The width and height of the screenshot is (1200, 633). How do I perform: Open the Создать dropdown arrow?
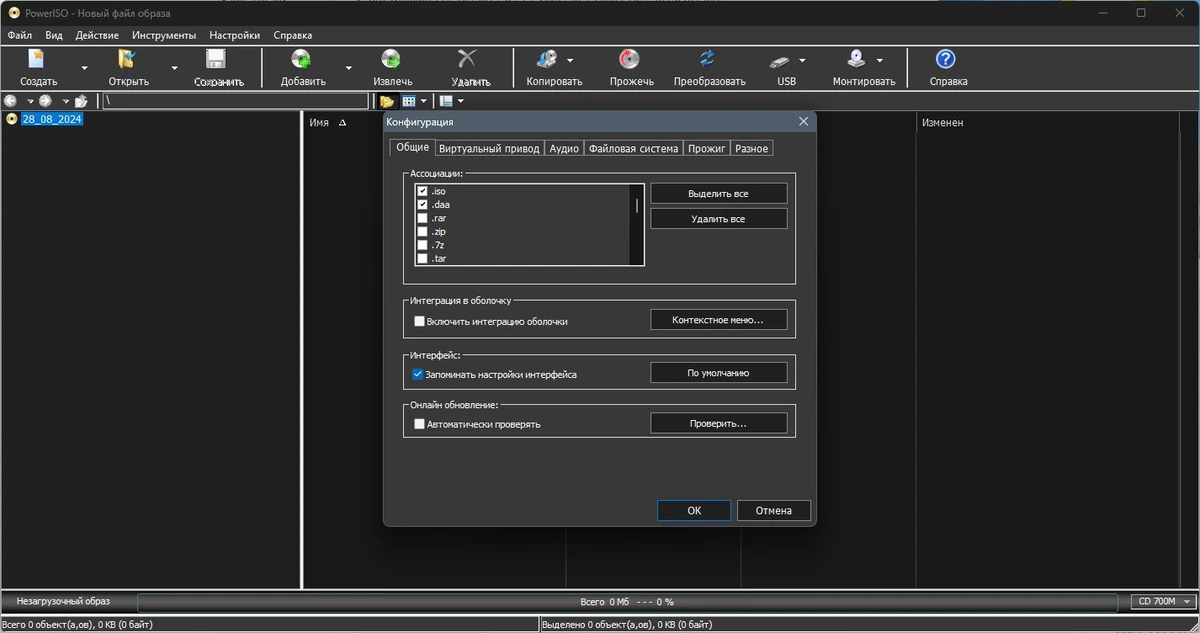84,68
